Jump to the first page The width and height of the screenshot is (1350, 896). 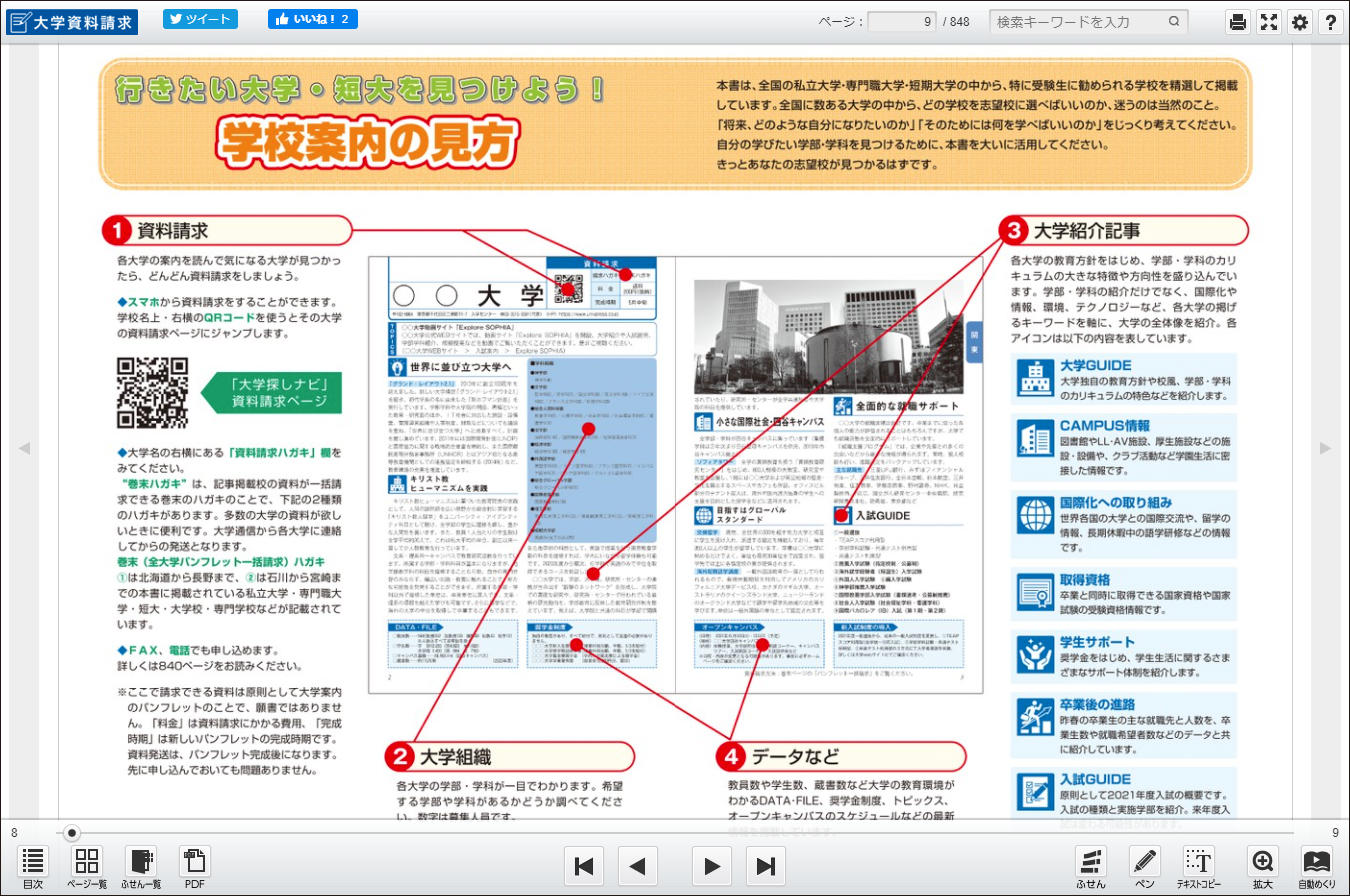click(x=585, y=866)
